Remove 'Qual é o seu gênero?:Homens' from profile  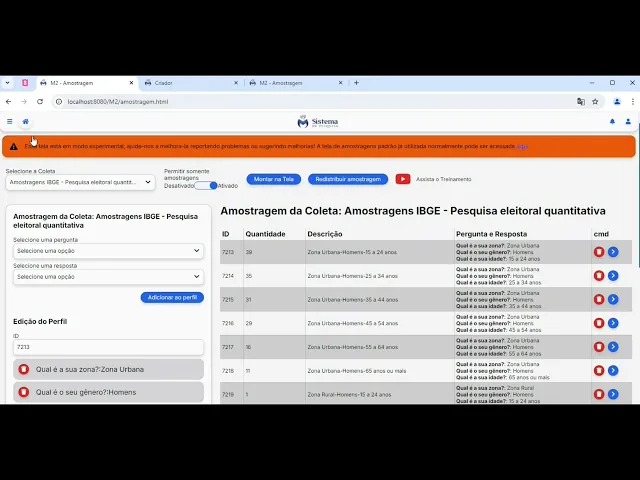pyautogui.click(x=24, y=392)
